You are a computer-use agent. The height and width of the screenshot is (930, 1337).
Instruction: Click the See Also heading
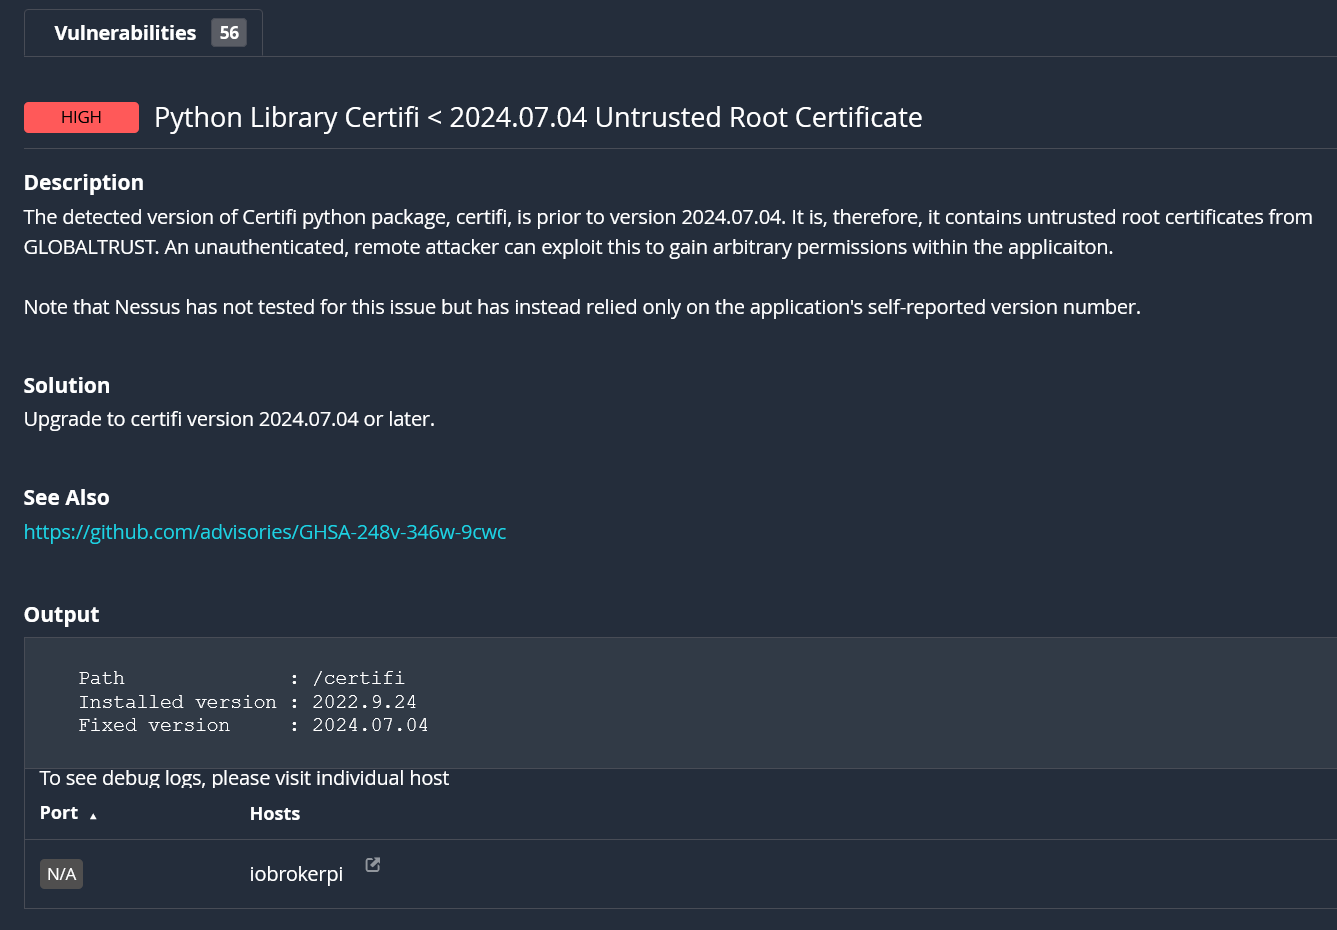67,497
